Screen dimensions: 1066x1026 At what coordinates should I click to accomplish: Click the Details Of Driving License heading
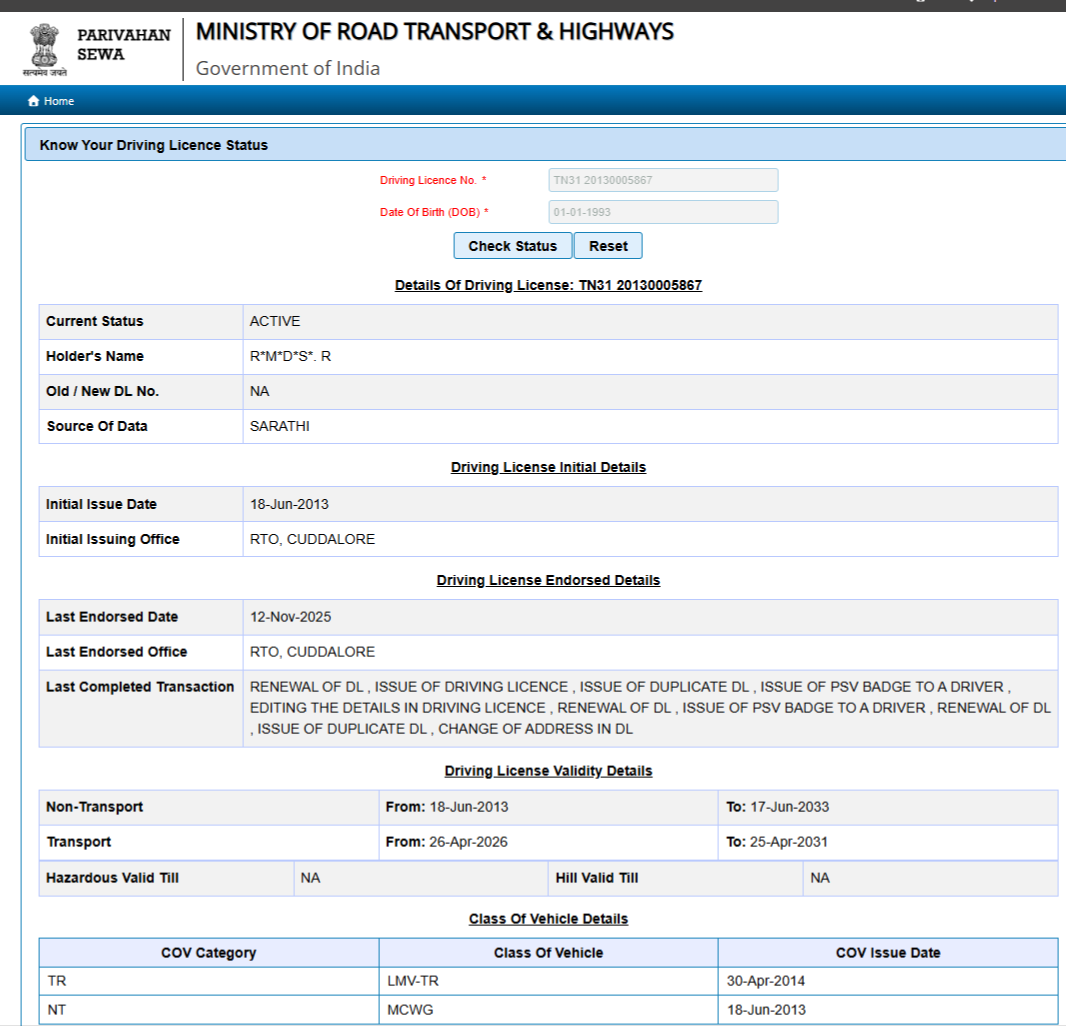(x=548, y=285)
